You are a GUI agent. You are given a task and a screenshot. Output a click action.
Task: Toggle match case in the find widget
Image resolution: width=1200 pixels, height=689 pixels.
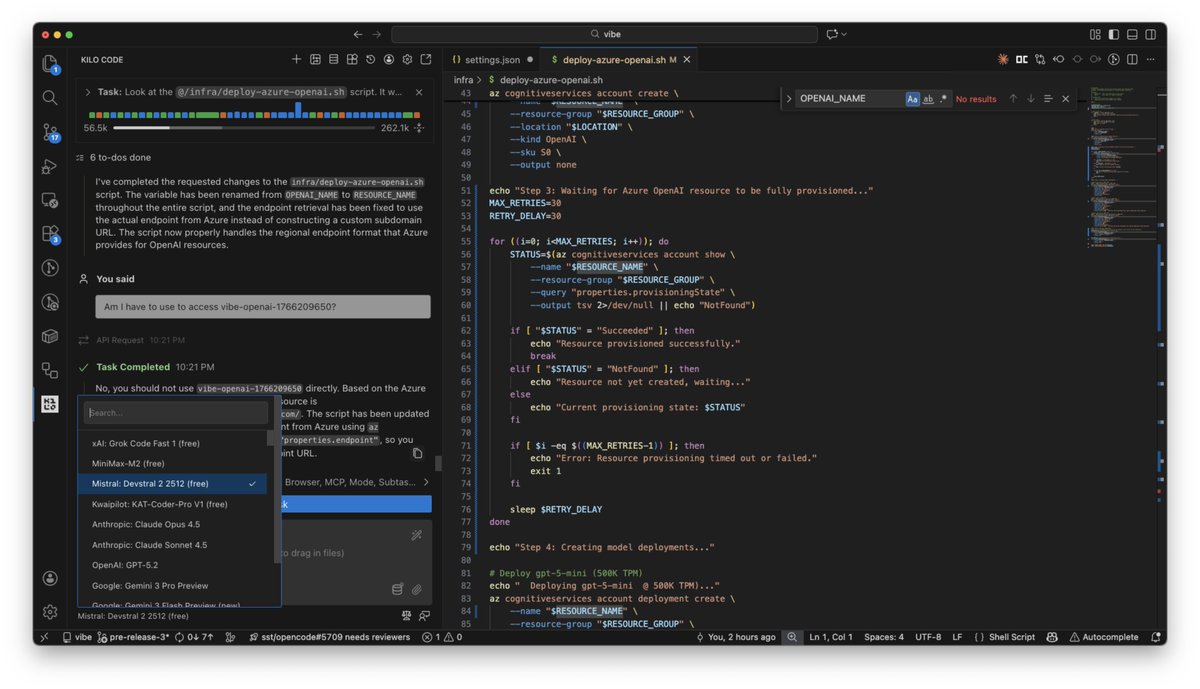[x=912, y=98]
